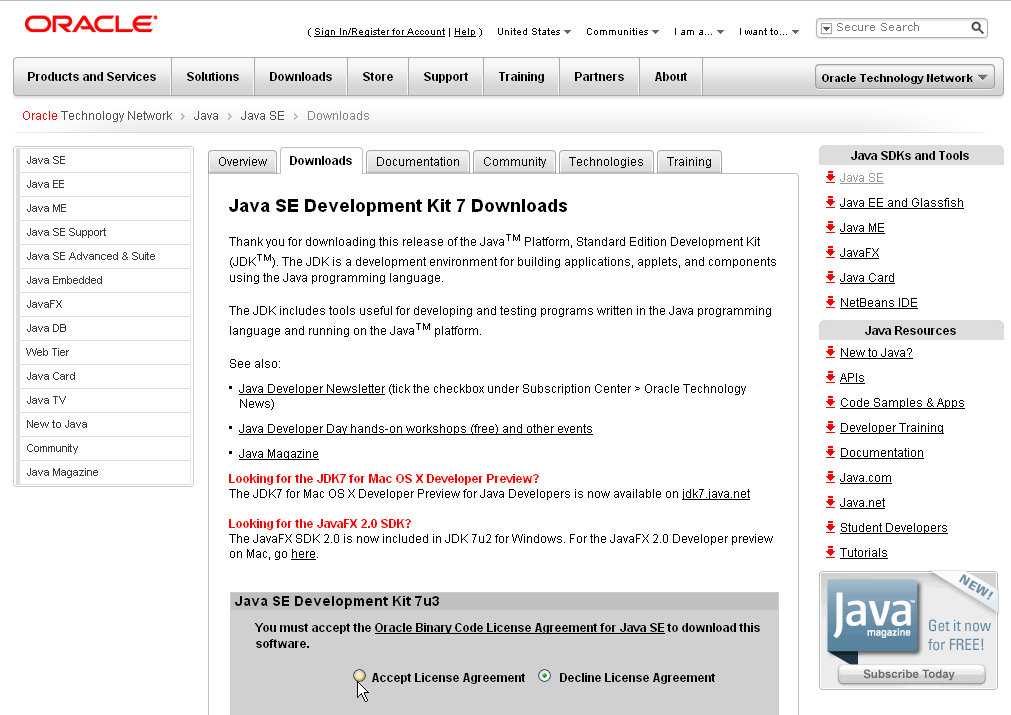The image size is (1011, 715).
Task: Go to Java SE breadcrumb
Action: coord(262,116)
